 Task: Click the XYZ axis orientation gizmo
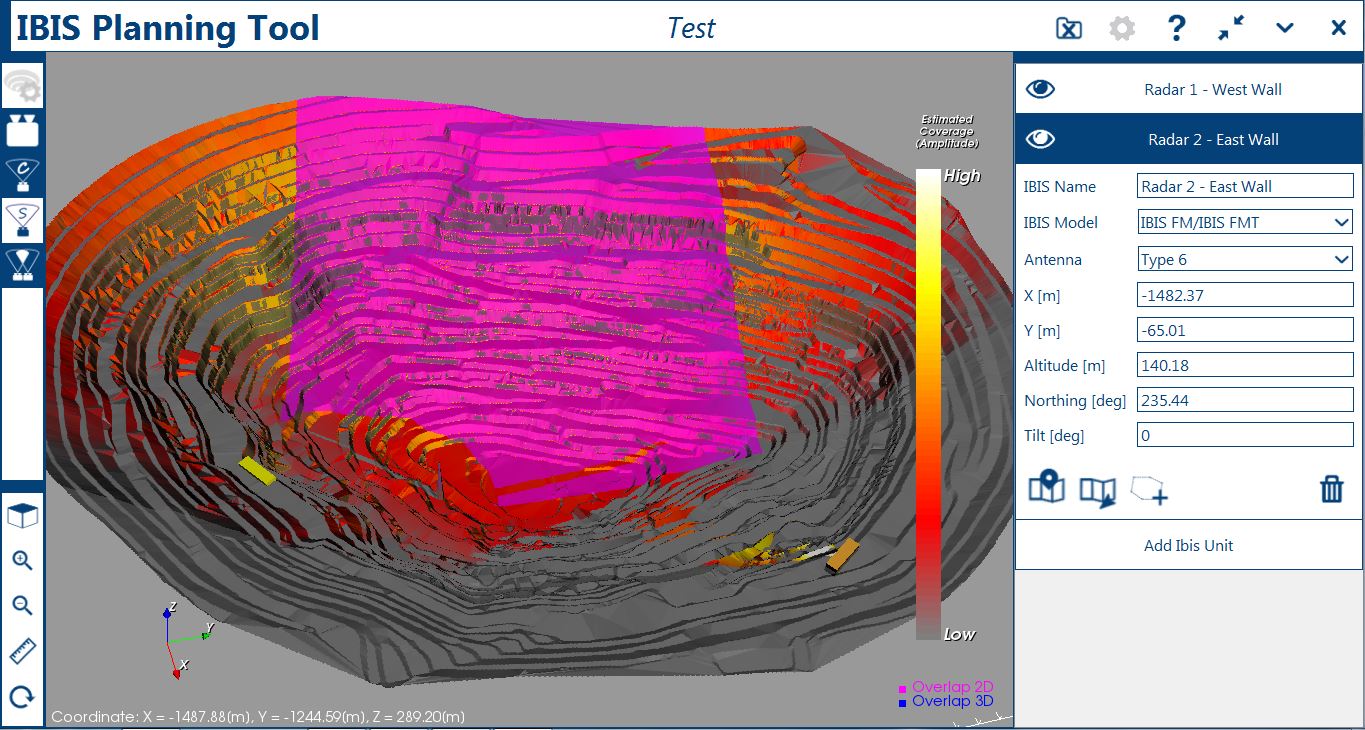187,639
